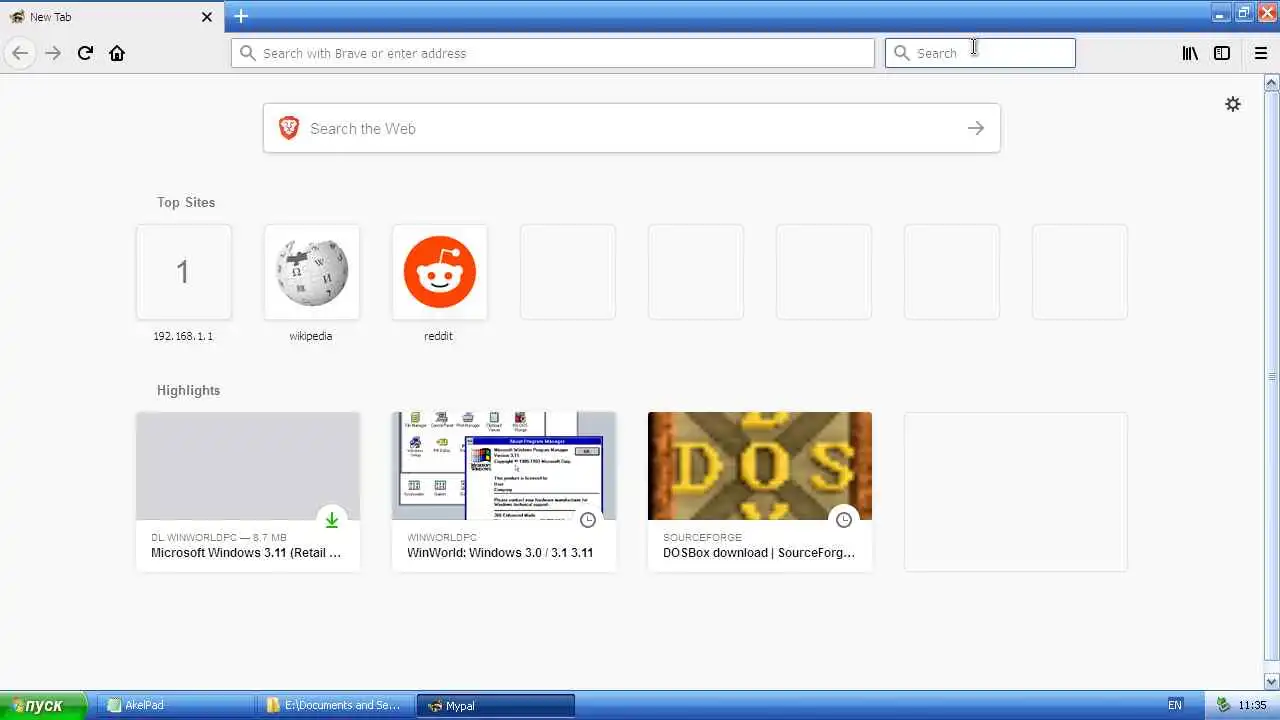Open Microsoft Windows 3.11 download highlight
Viewport: 1280px width, 720px height.
(x=248, y=491)
